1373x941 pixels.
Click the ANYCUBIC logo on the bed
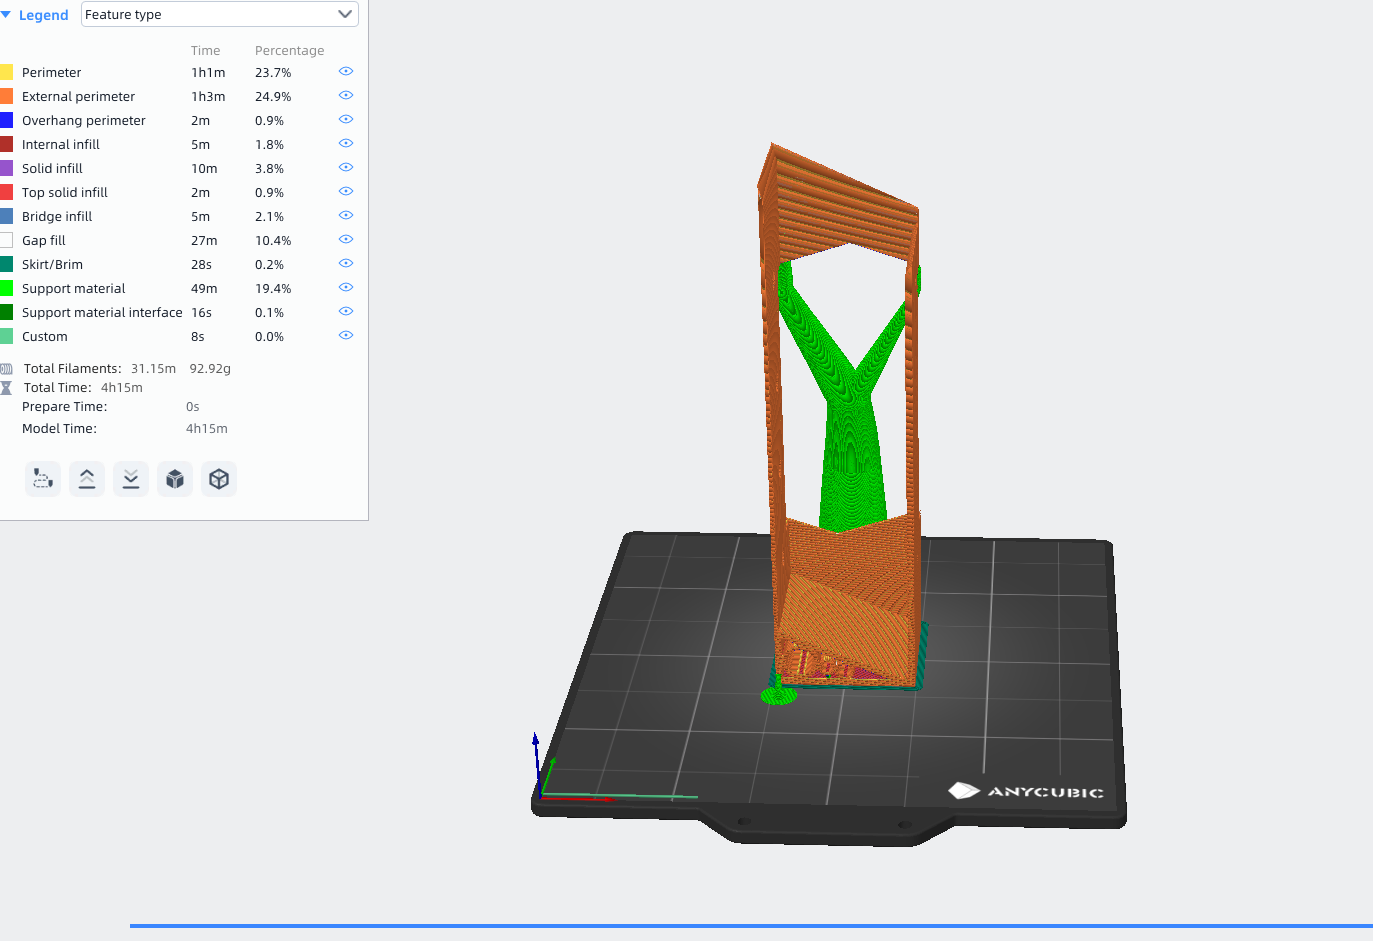1026,791
